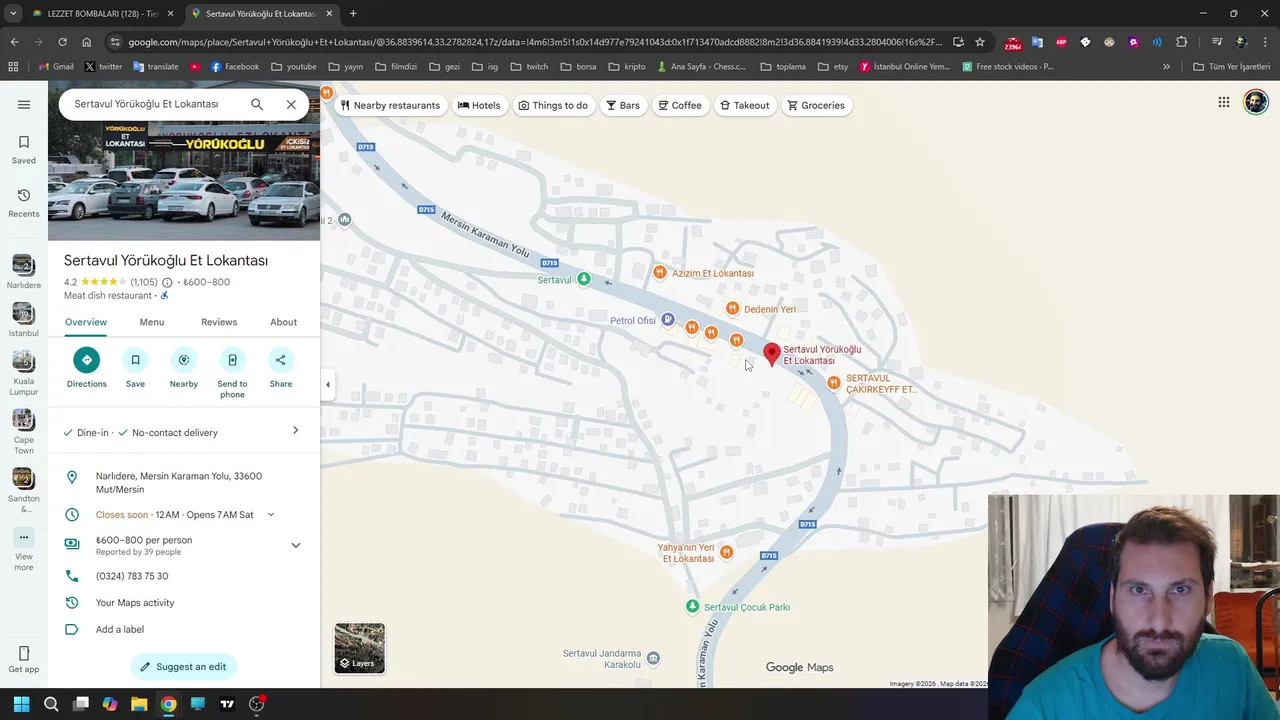The image size is (1280, 720).
Task: Click the Chrome address bar URL
Action: tap(535, 42)
